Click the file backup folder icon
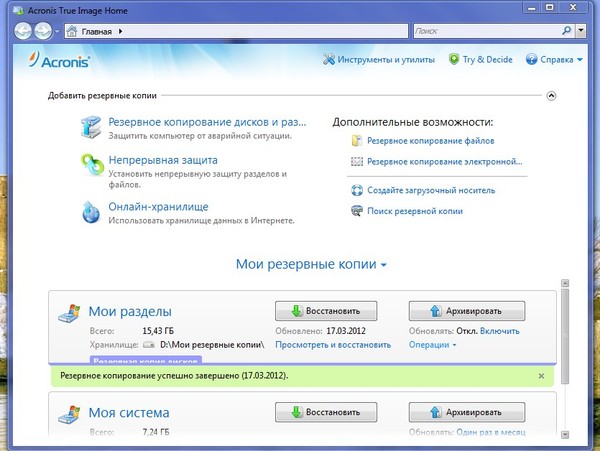The height and width of the screenshot is (451, 600). [357, 141]
